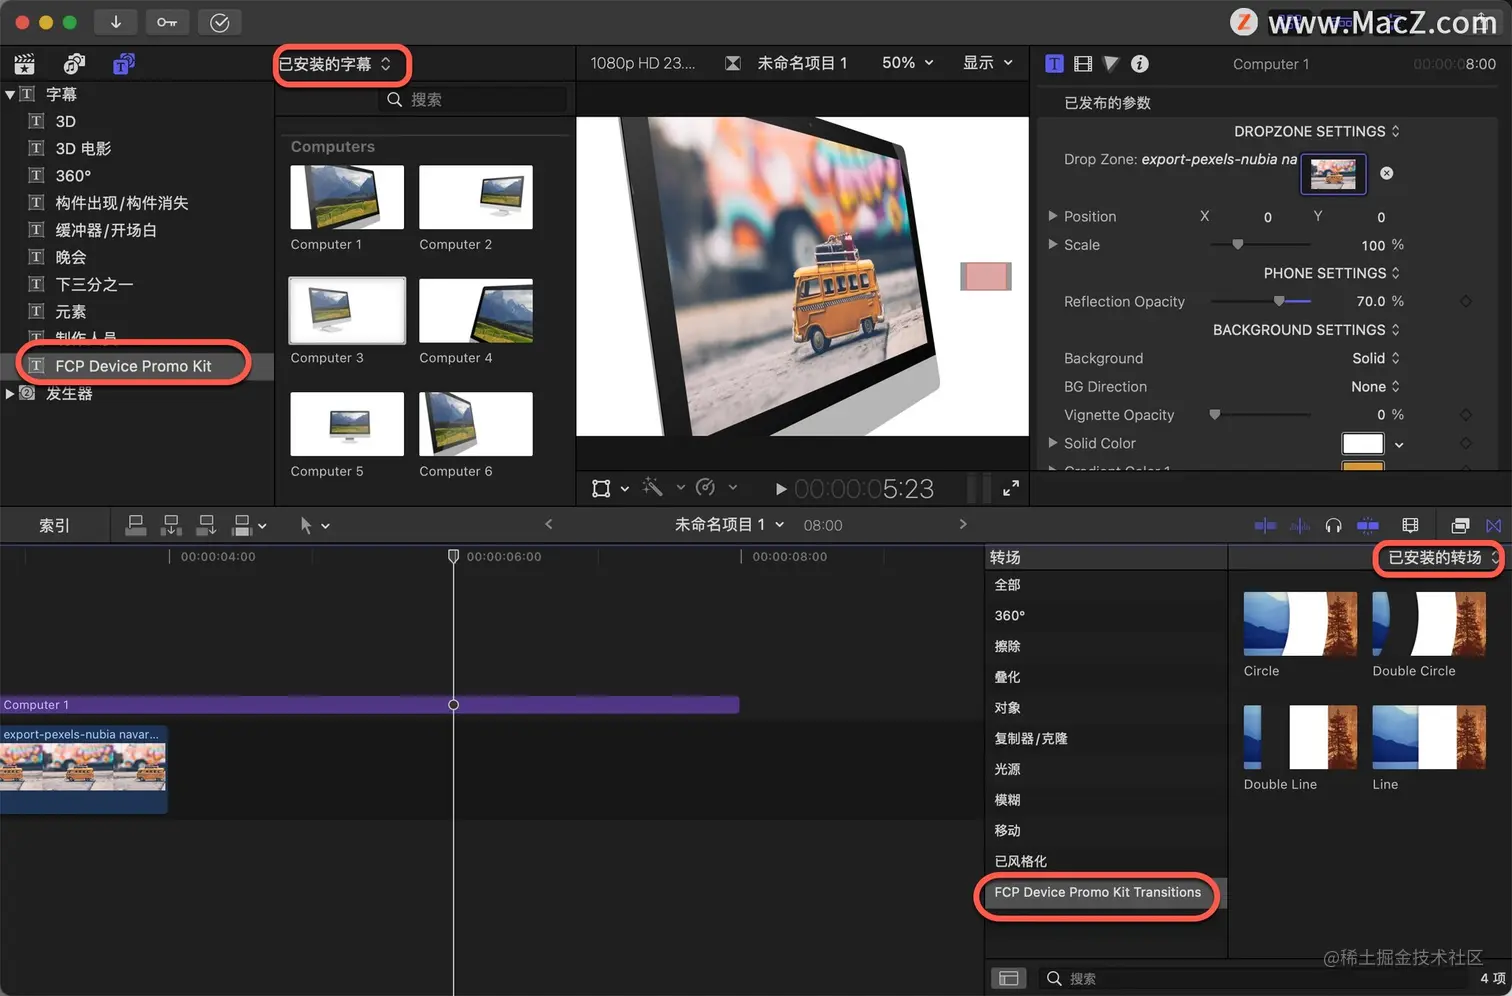The image size is (1512, 996).
Task: Insert the selected clip icon
Action: click(x=171, y=525)
